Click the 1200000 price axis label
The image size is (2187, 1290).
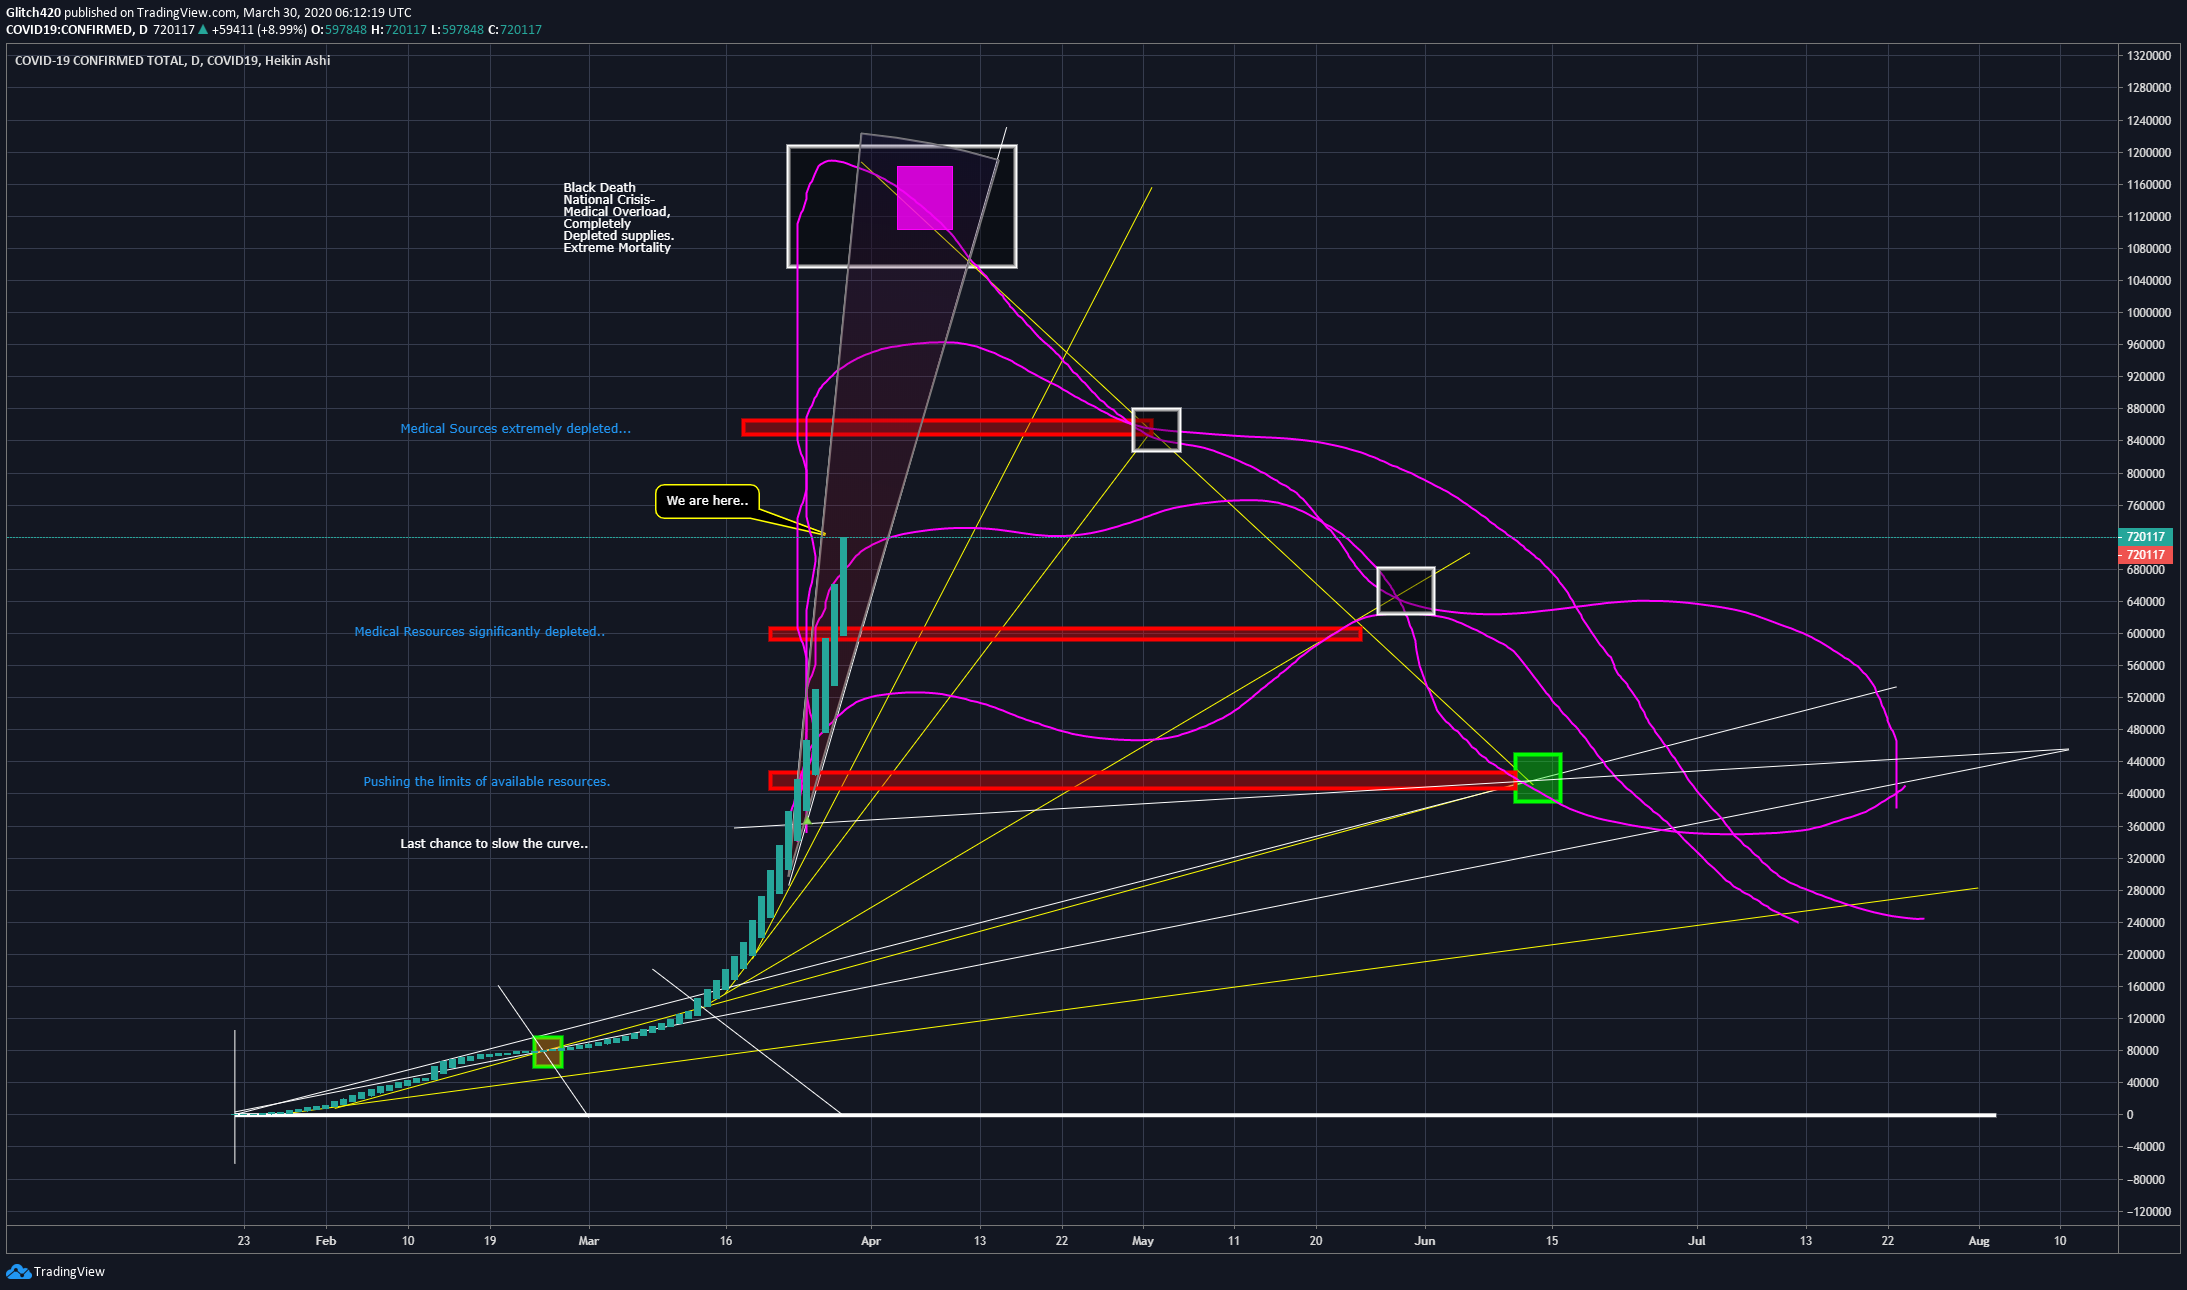click(x=2148, y=152)
